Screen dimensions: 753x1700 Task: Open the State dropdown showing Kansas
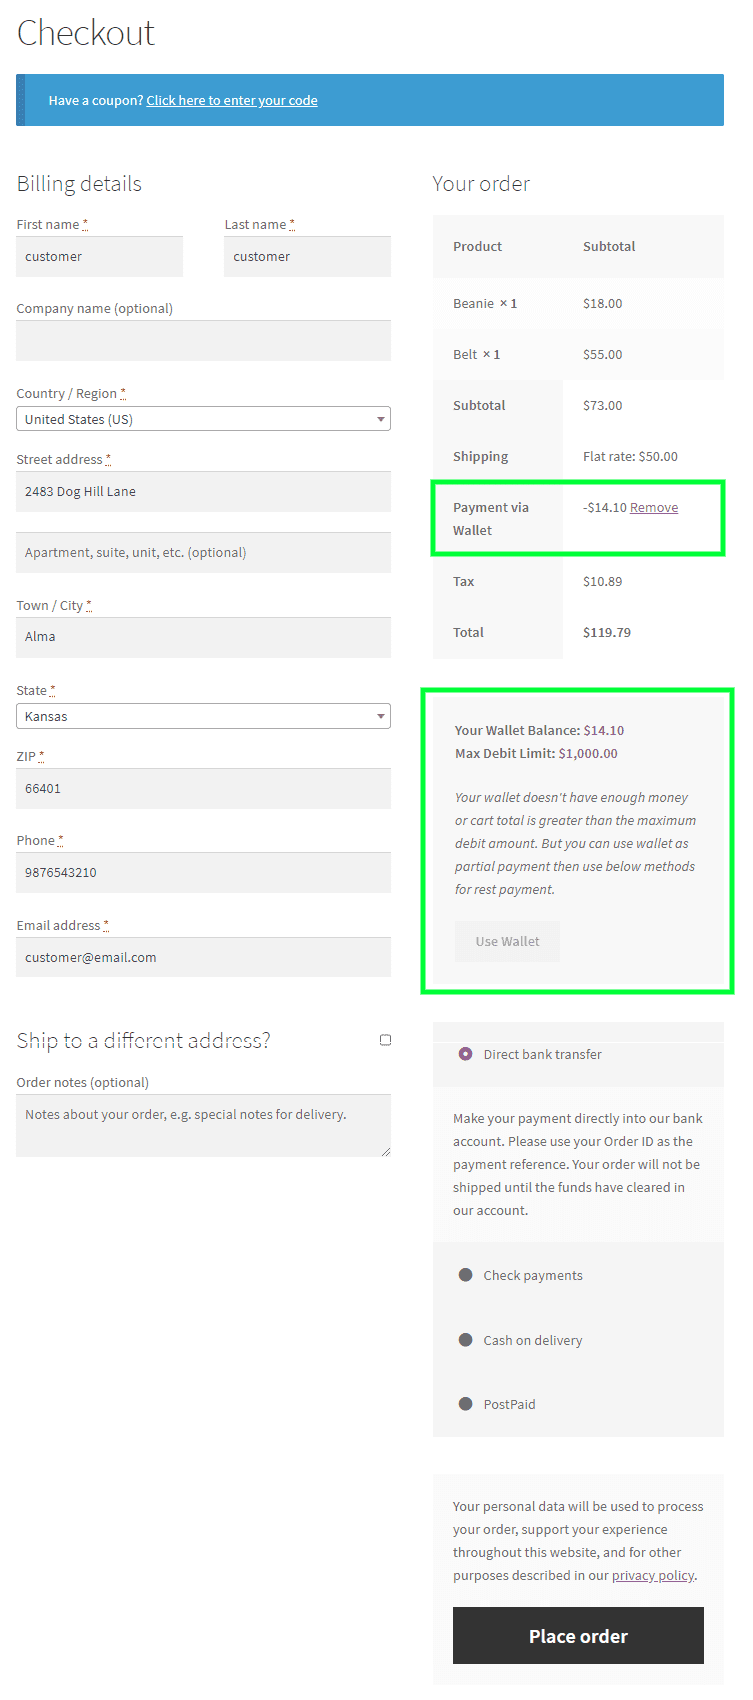click(203, 716)
